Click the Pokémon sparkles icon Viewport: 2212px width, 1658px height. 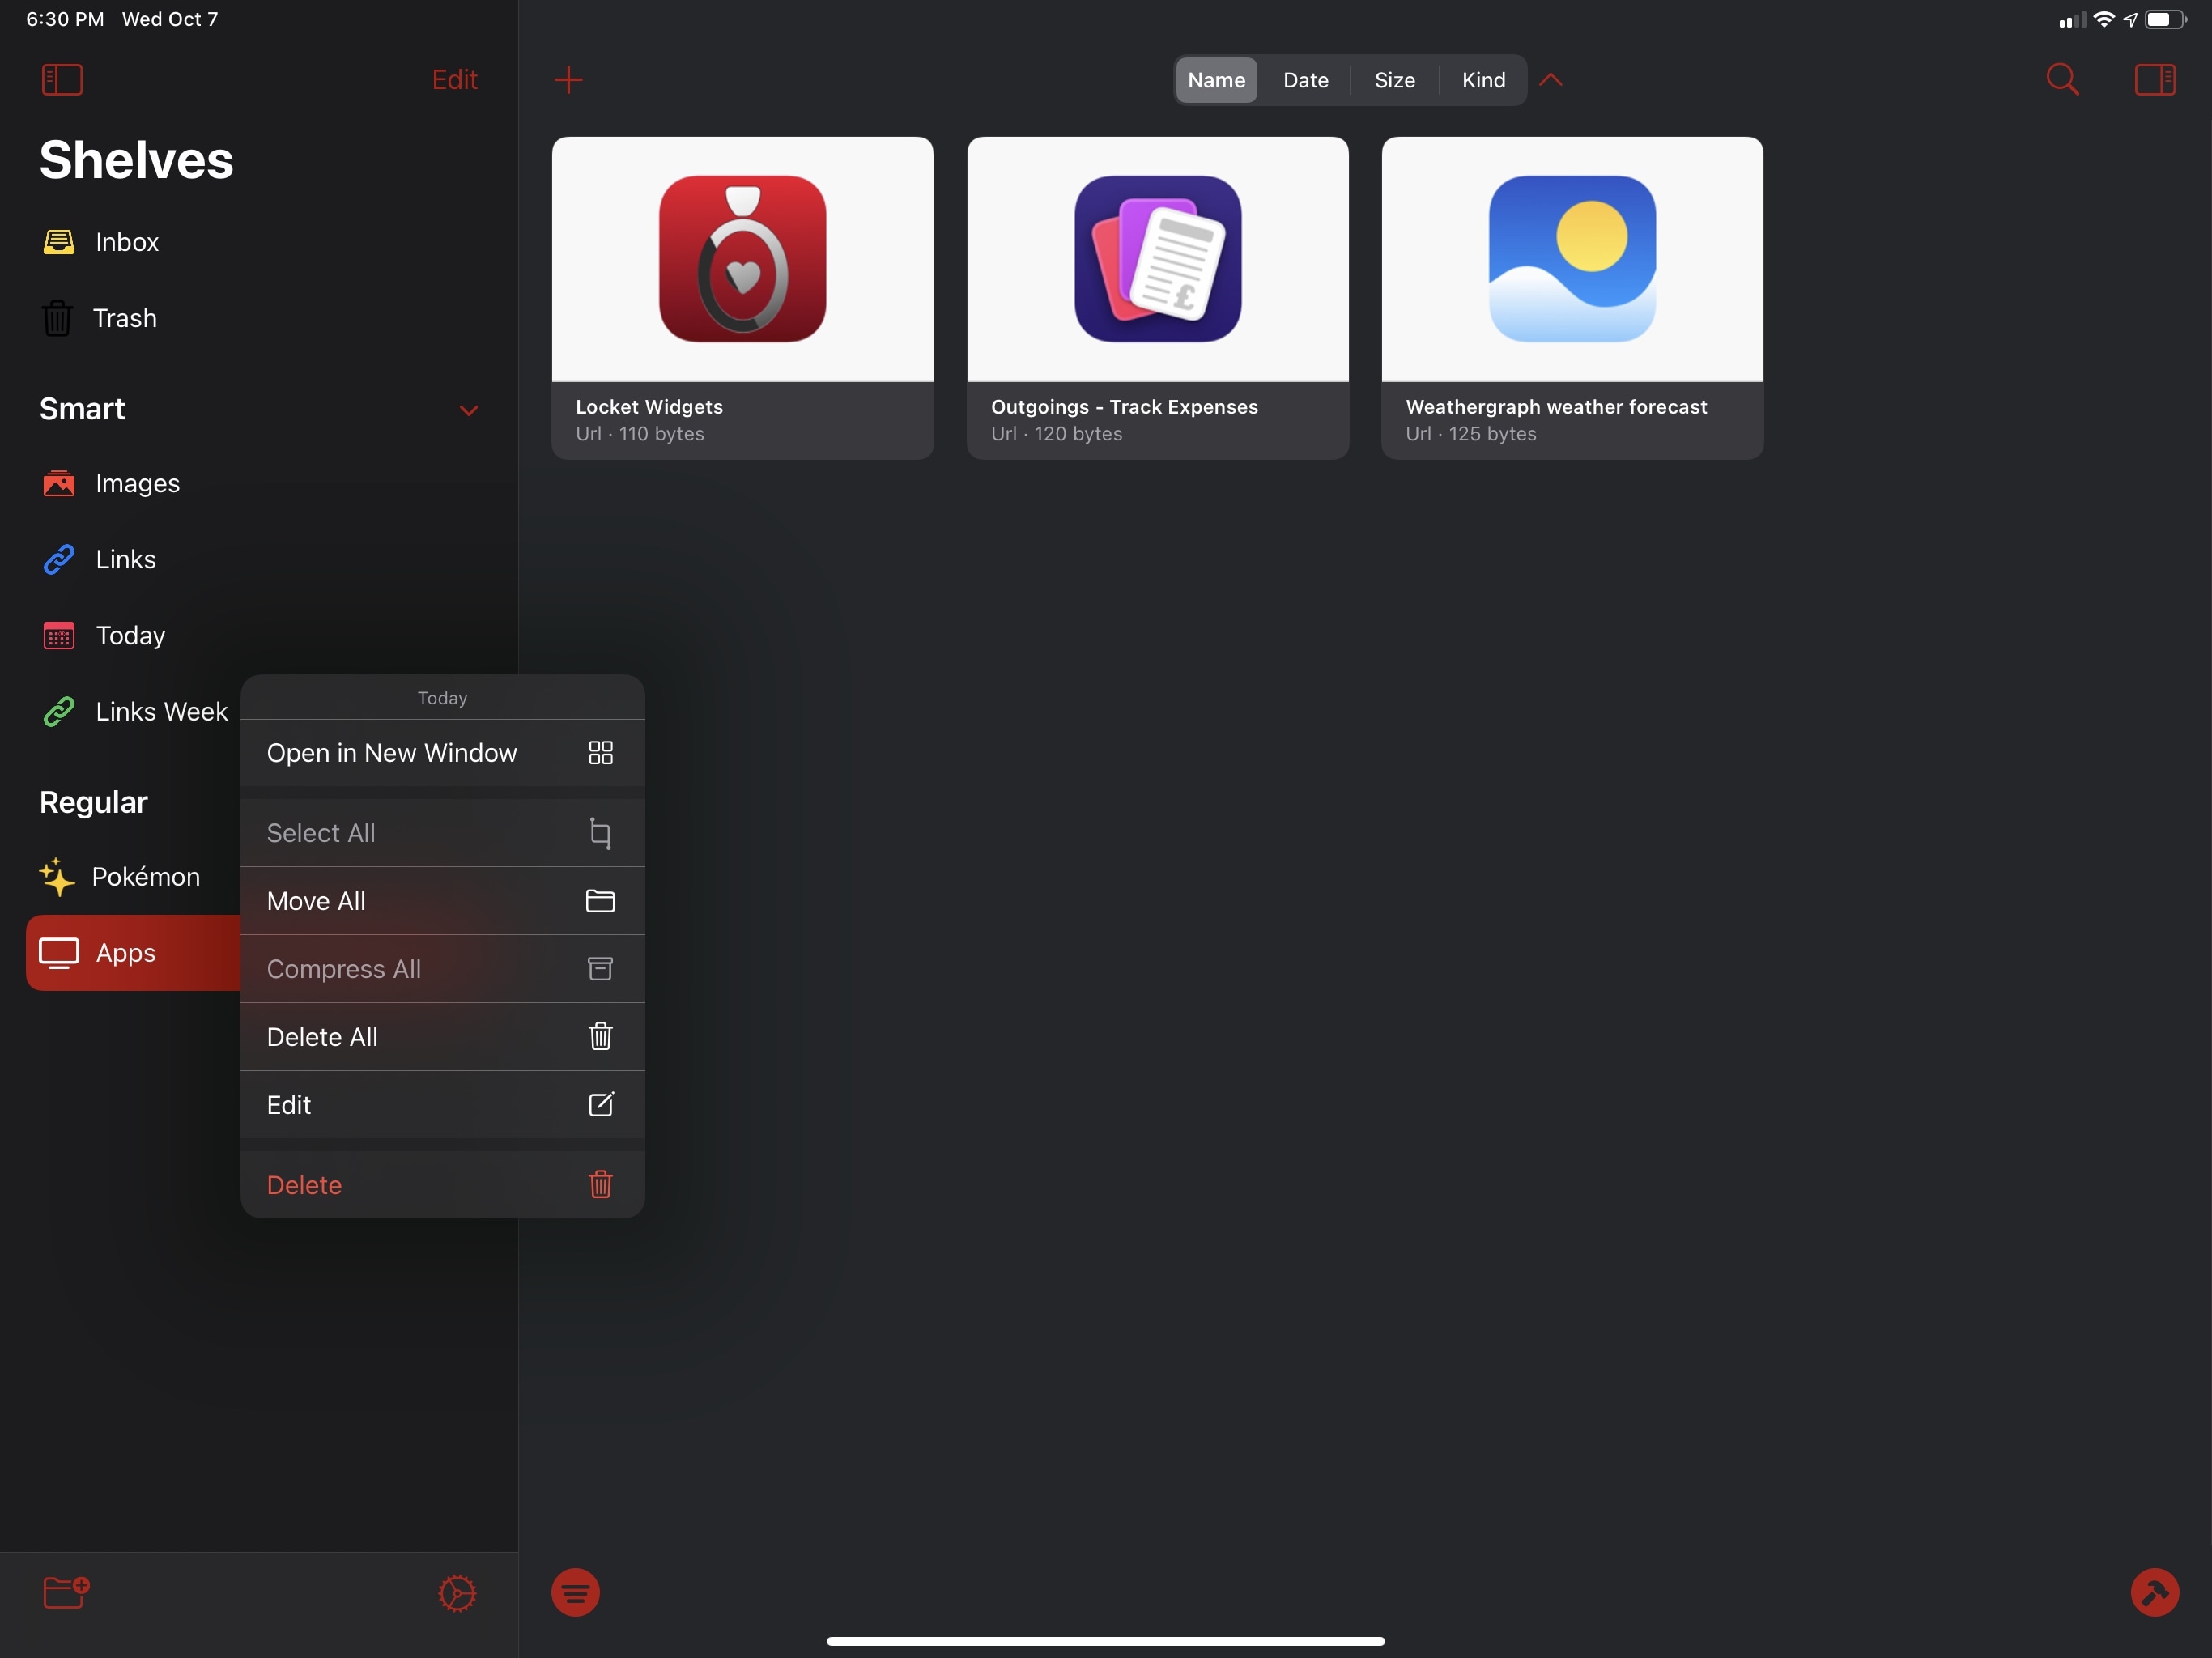(x=57, y=876)
